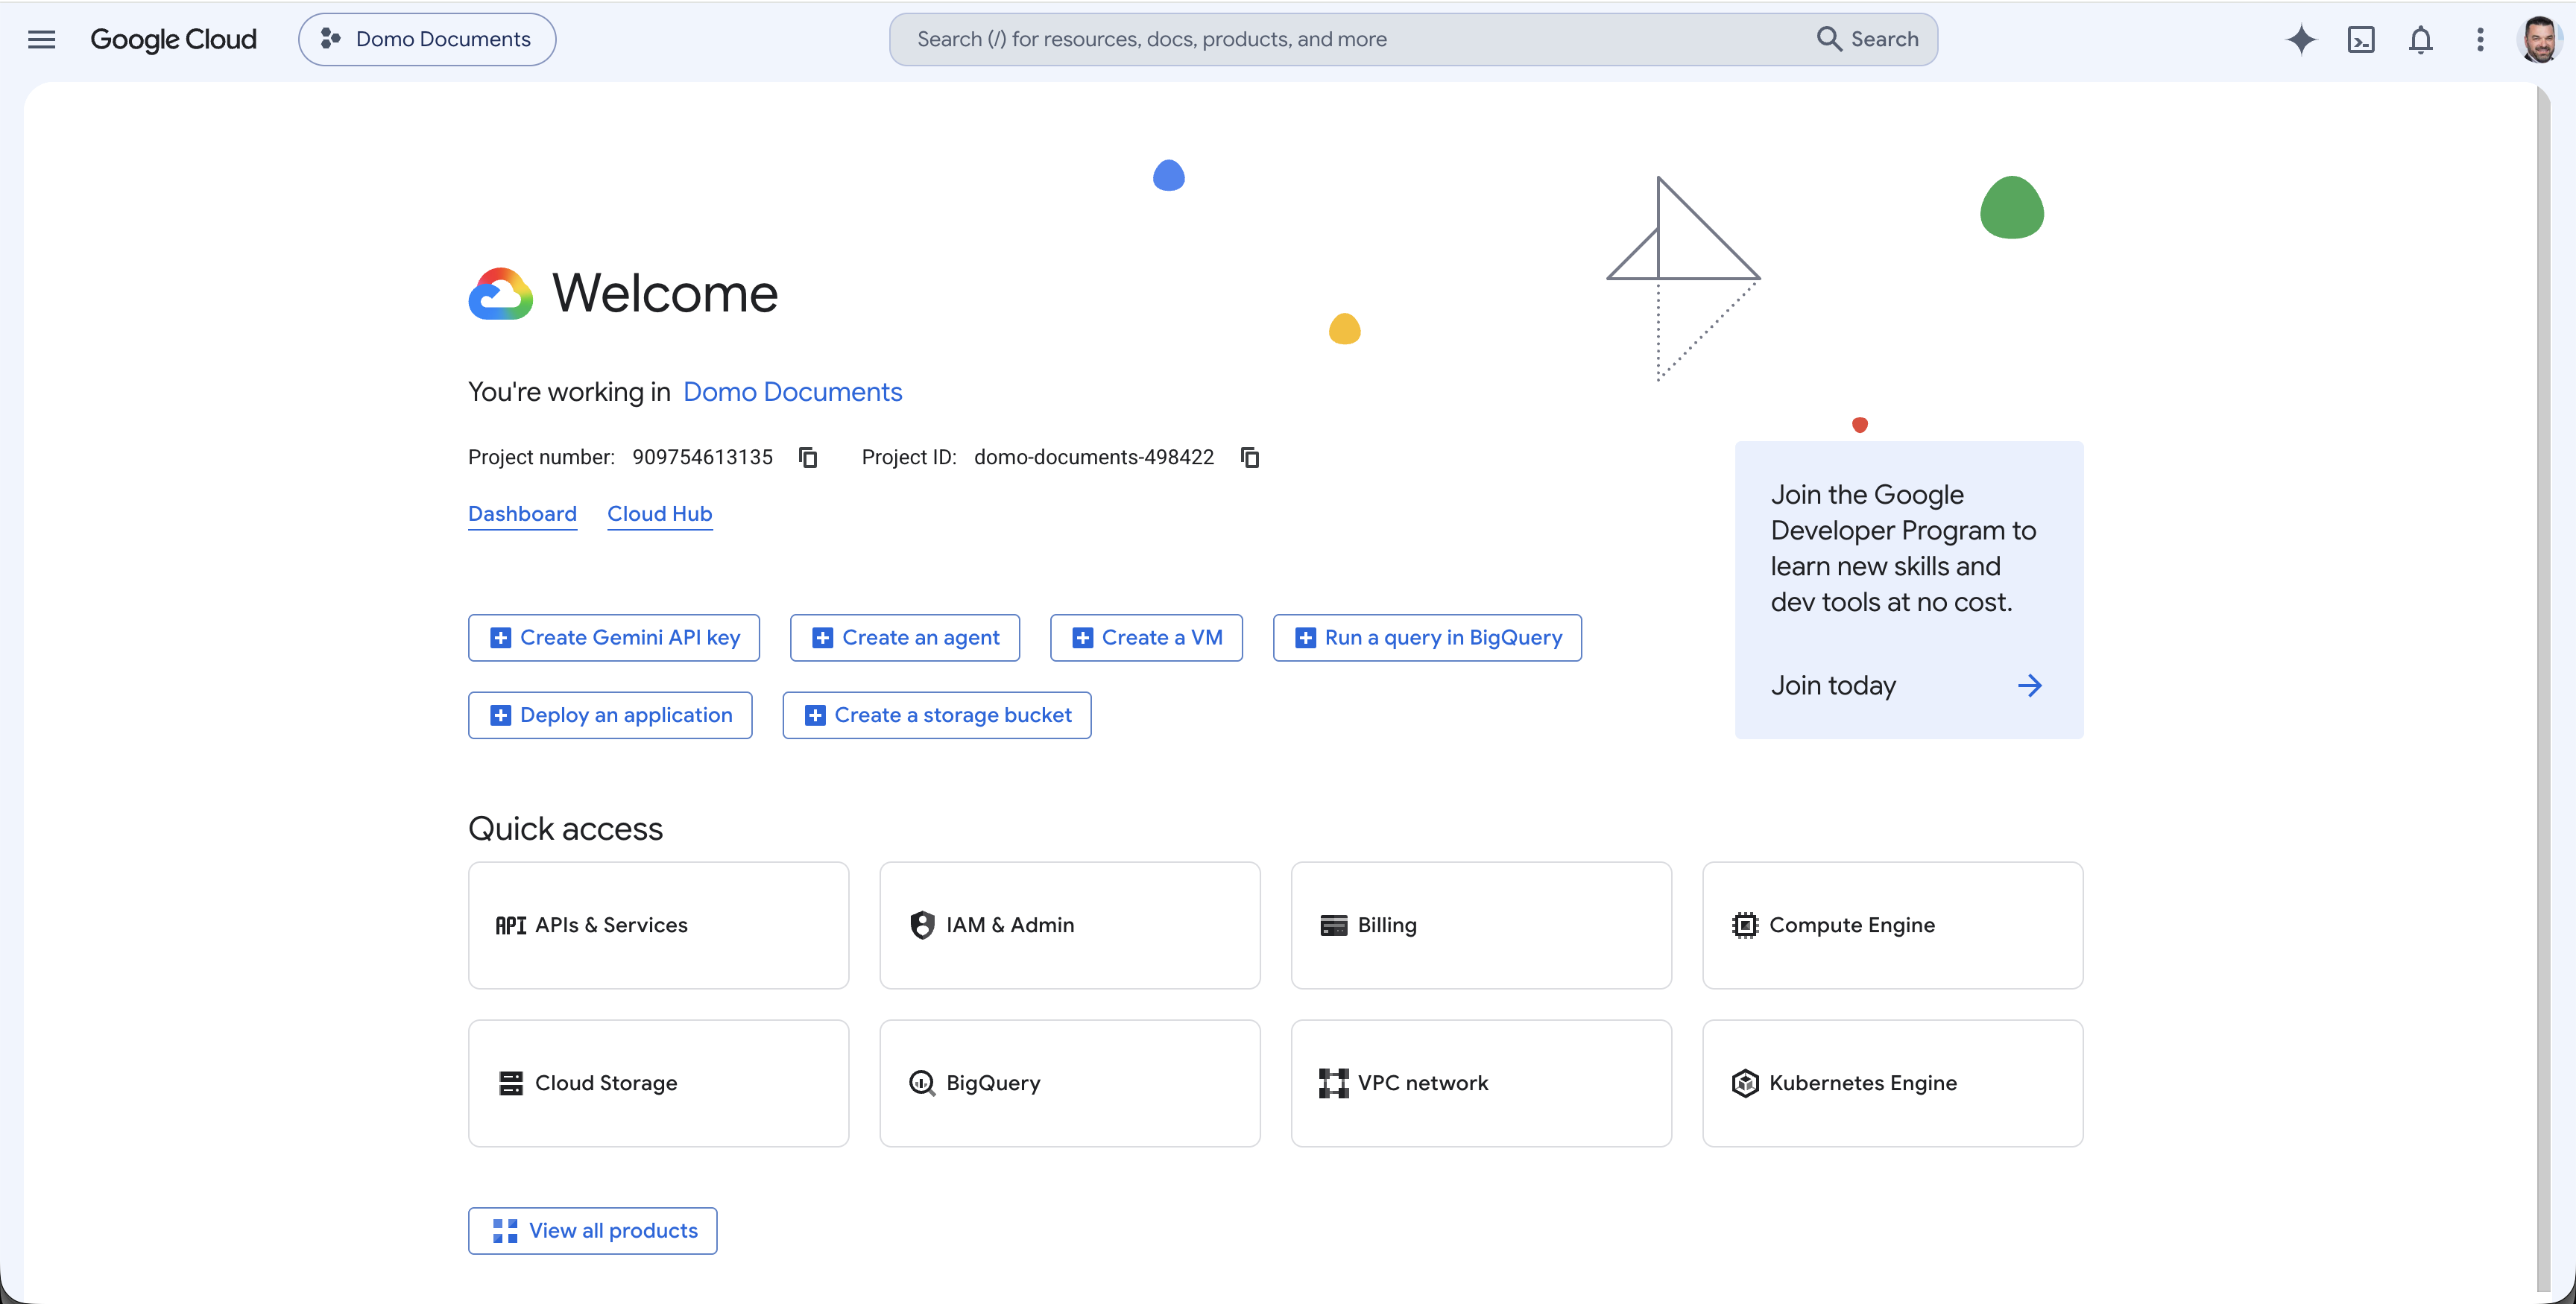
Task: Open the Kubernetes Engine card
Action: tap(1893, 1083)
